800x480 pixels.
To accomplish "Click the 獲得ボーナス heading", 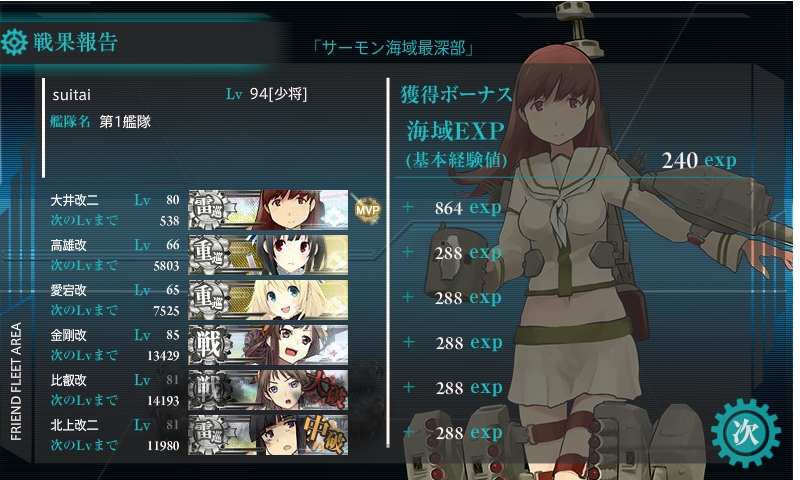I will (456, 95).
